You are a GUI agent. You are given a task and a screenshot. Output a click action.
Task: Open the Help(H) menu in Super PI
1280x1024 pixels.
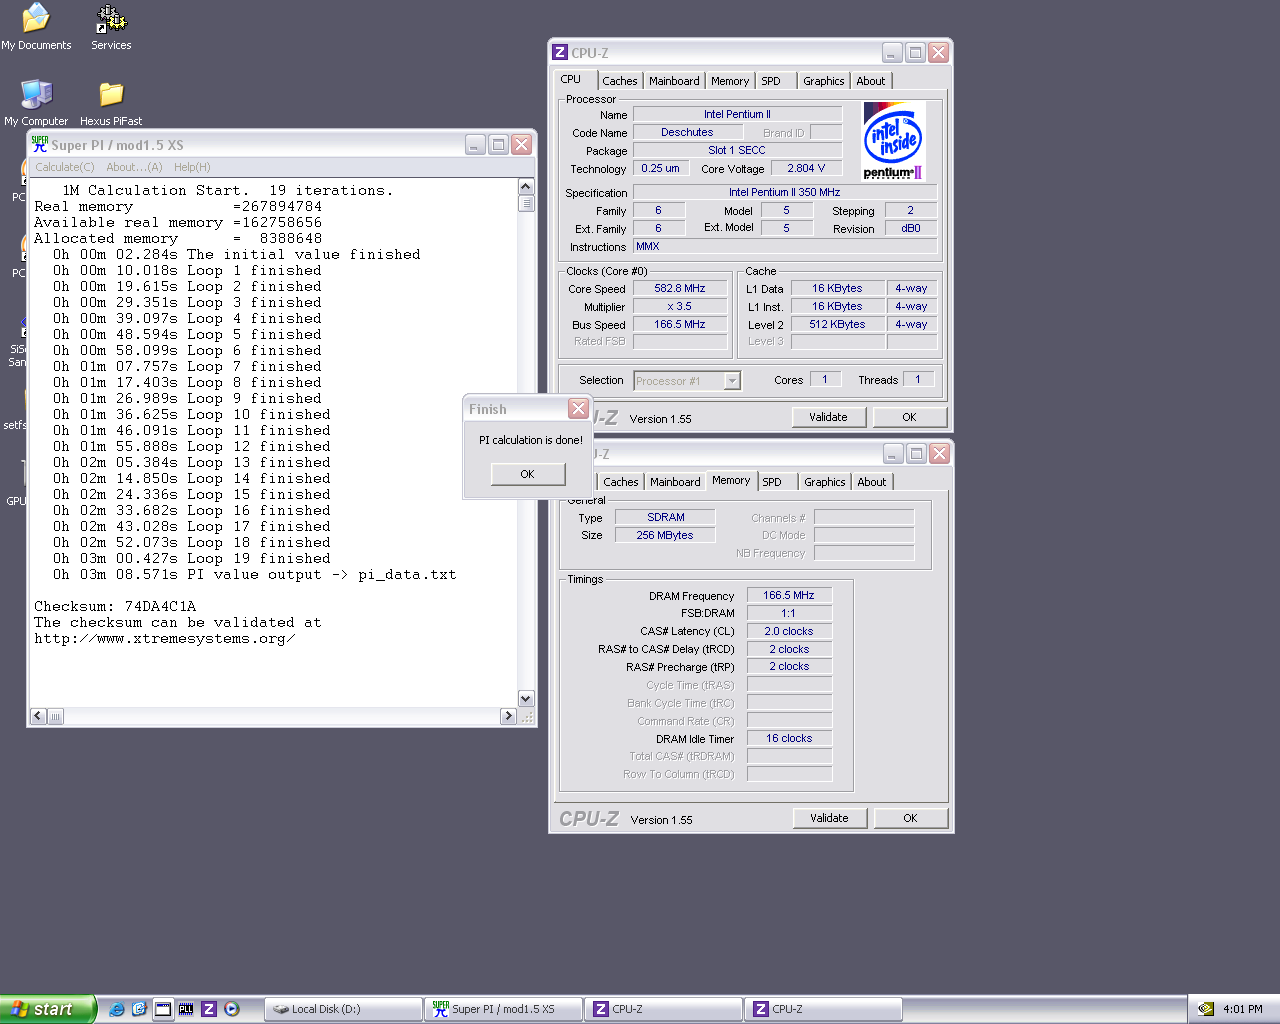click(192, 167)
